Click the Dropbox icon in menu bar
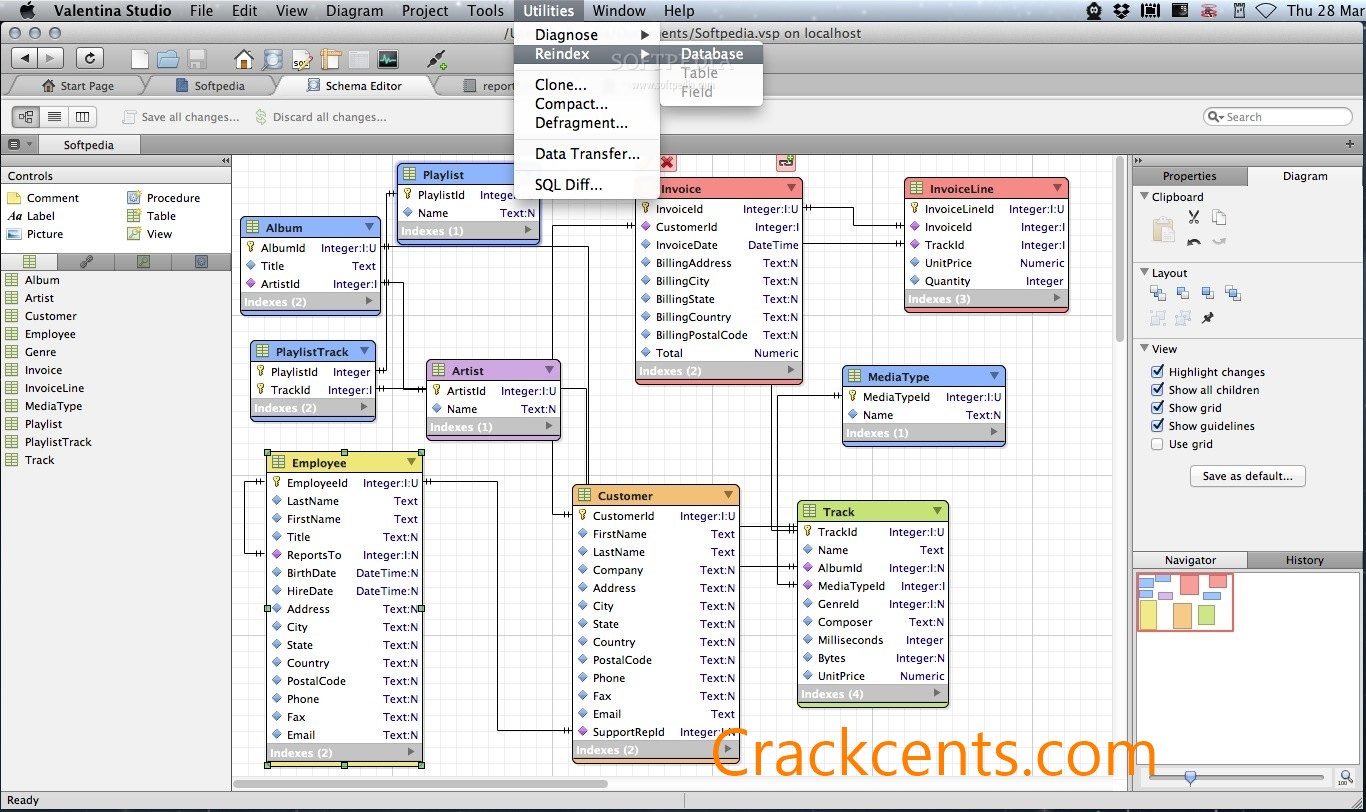Screen dimensions: 1366x812 [x=1121, y=11]
